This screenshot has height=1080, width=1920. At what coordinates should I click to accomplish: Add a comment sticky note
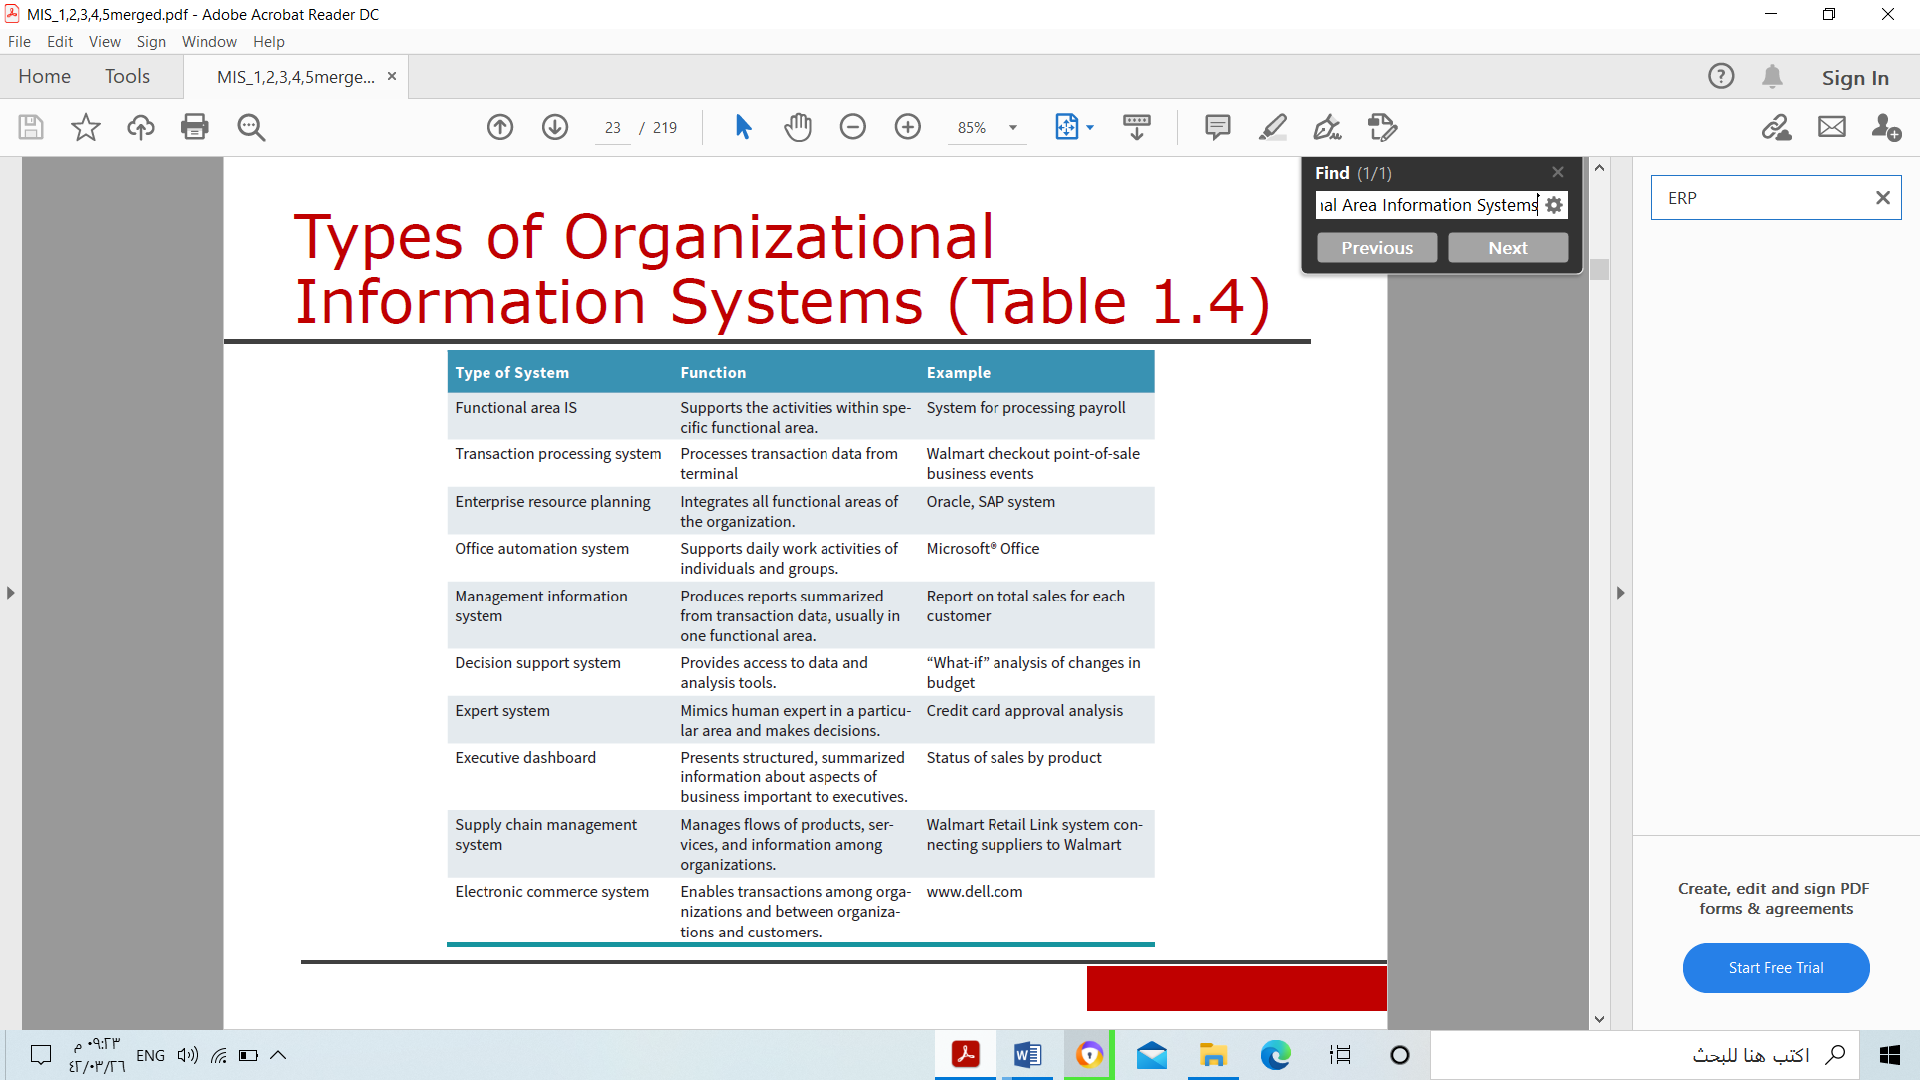(x=1218, y=127)
